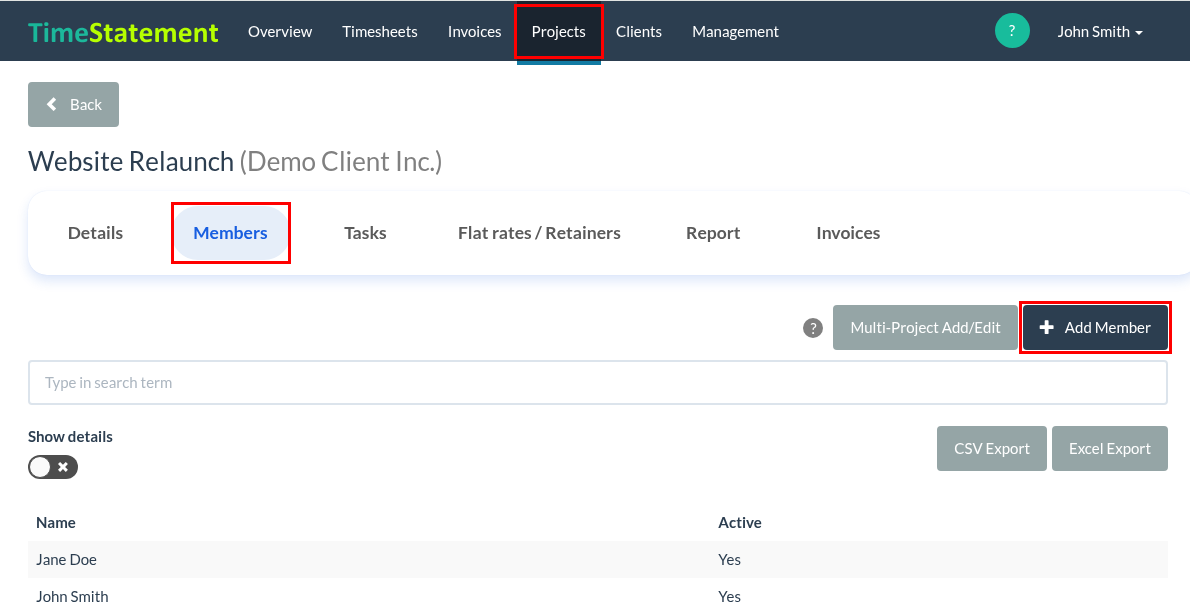This screenshot has width=1190, height=614.
Task: Select Projects in the top navigation
Action: [559, 32]
